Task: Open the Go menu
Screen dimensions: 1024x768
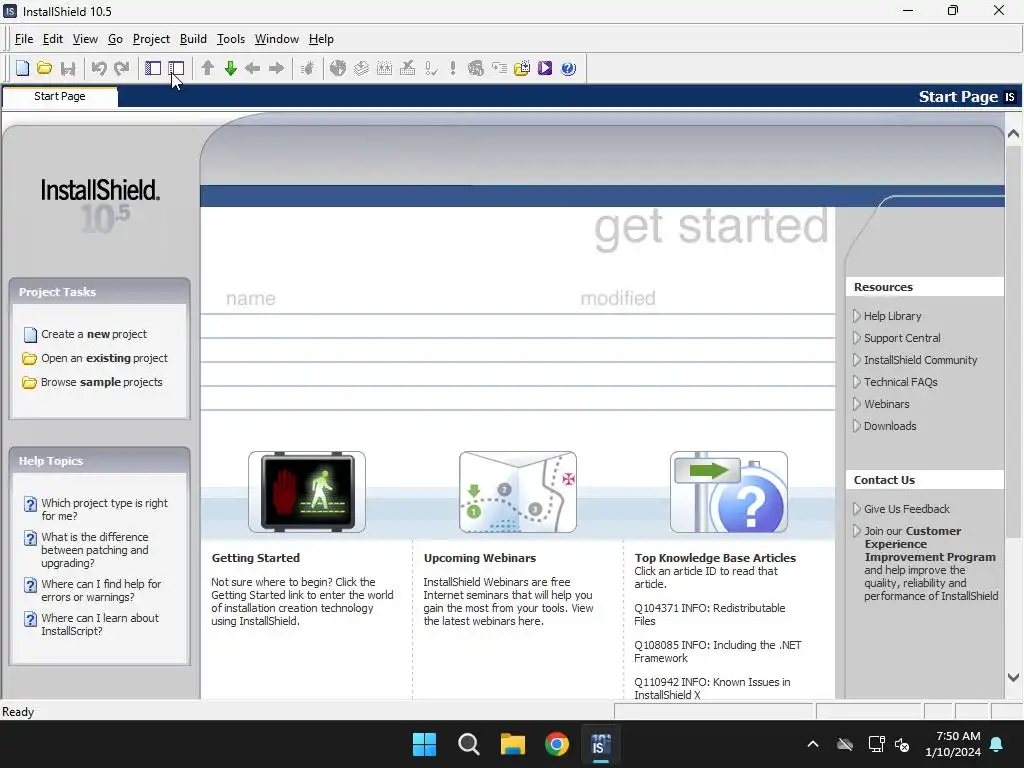Action: [x=115, y=39]
